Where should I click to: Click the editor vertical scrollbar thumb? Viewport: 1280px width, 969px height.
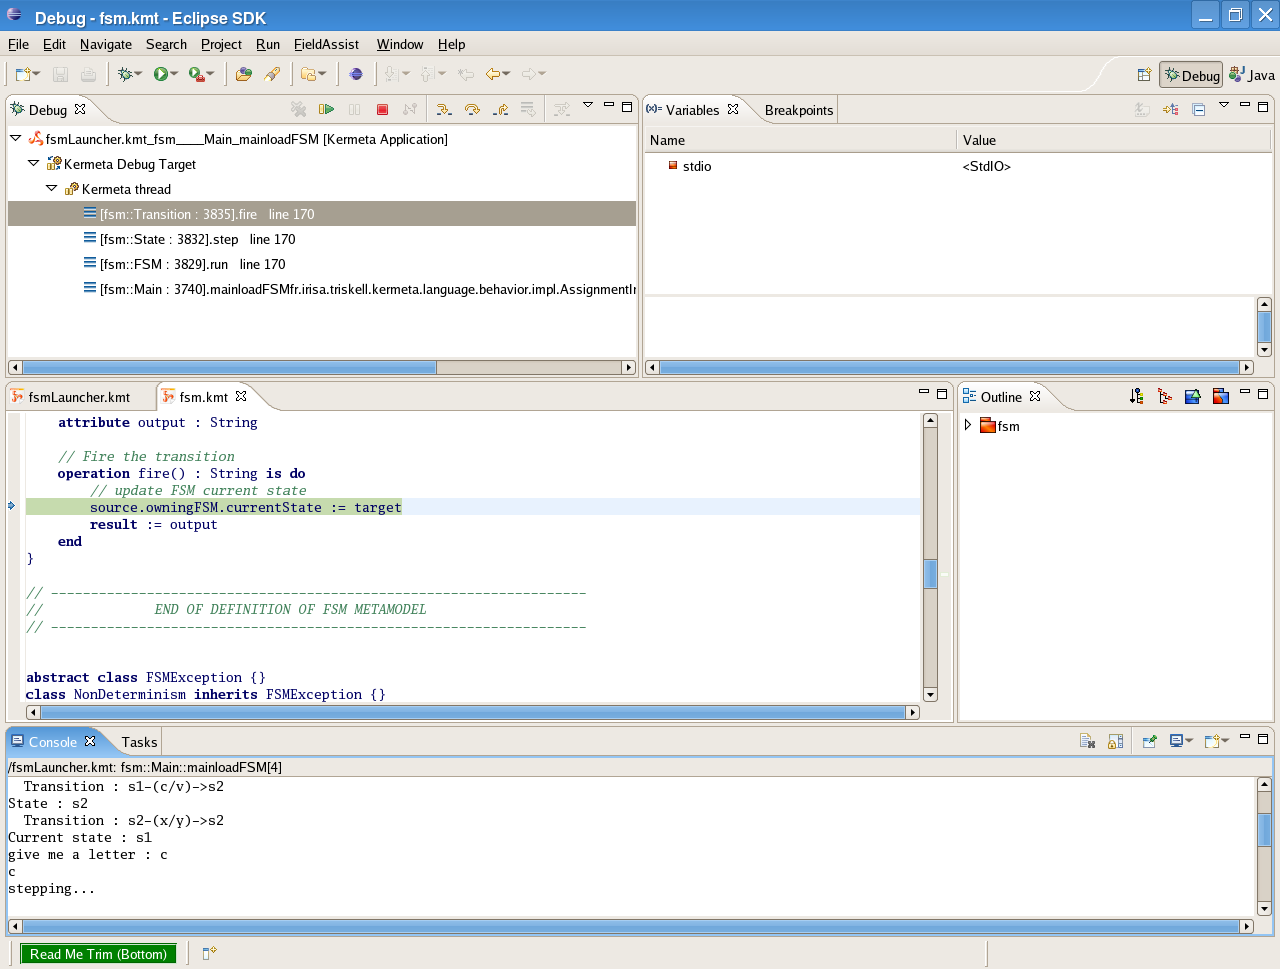(930, 573)
